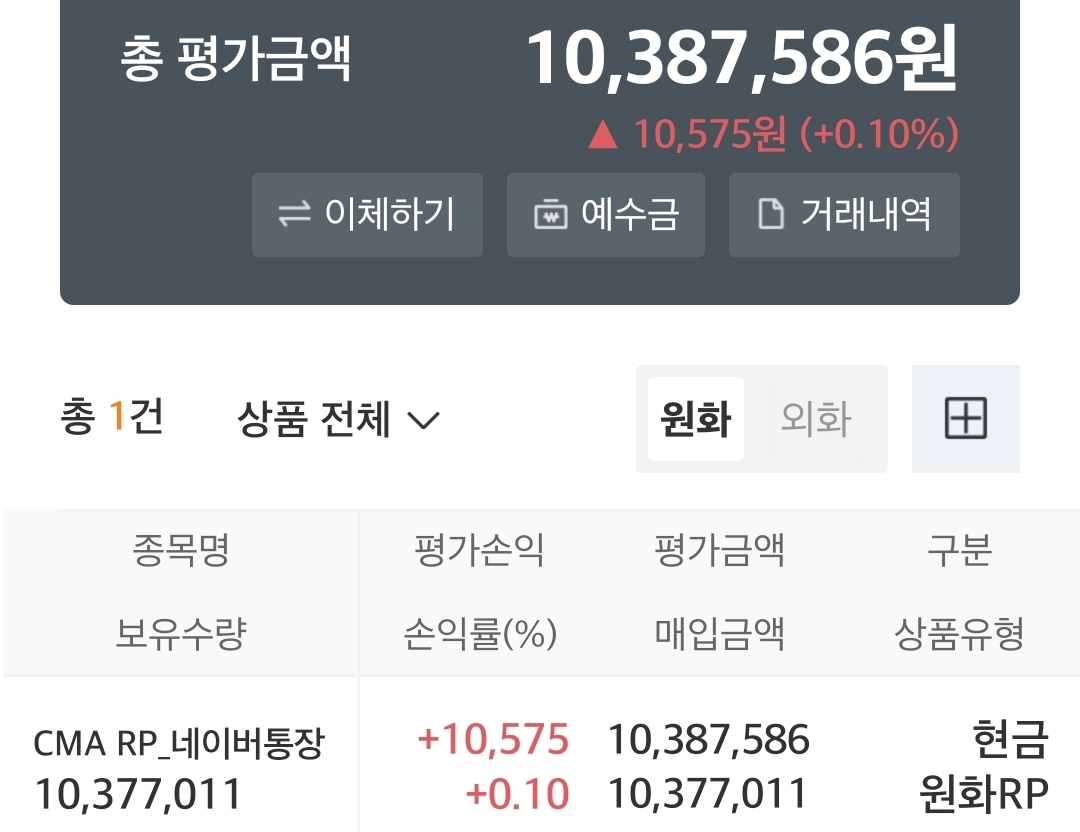Click the chevron next to 상품 전체
This screenshot has width=1080, height=832.
pos(423,420)
